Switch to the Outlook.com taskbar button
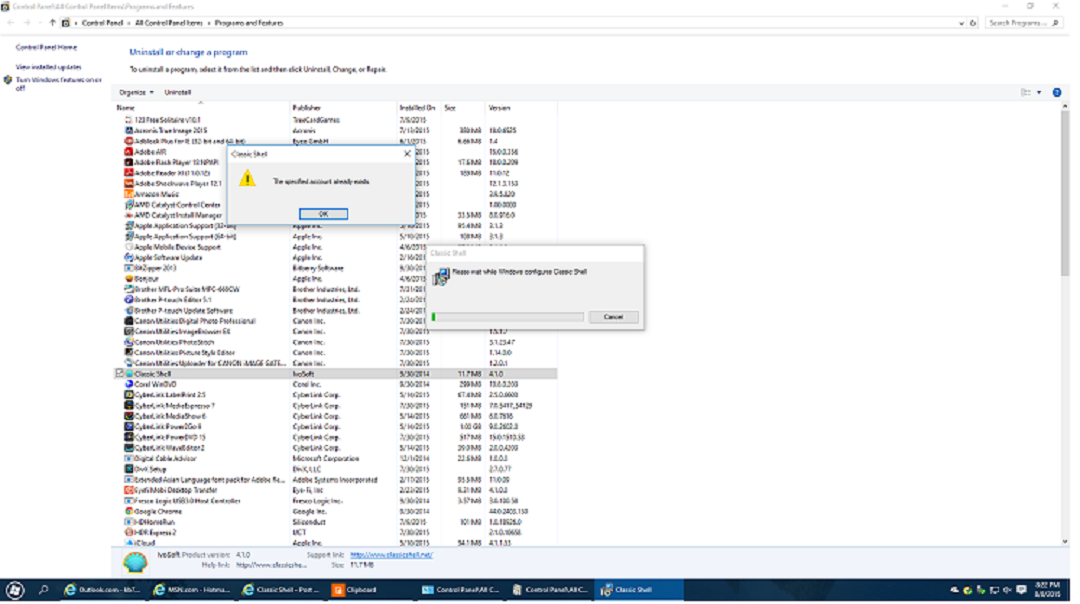The image size is (1080, 604). click(103, 591)
